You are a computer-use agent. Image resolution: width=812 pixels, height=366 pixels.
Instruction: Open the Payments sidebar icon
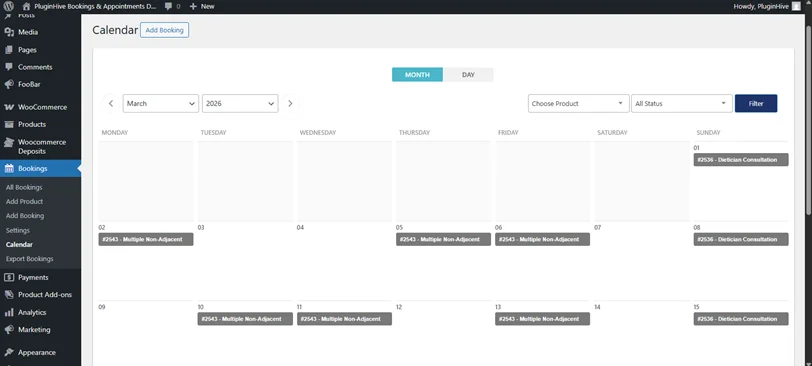(x=9, y=277)
